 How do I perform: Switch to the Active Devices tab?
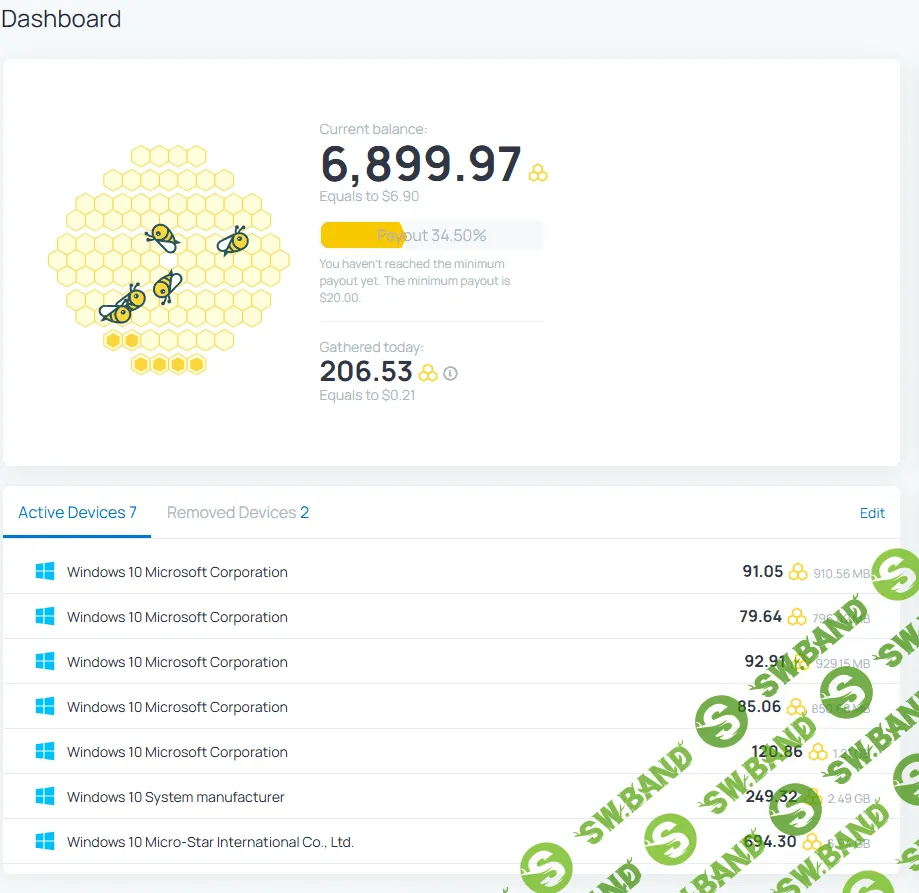pyautogui.click(x=77, y=513)
